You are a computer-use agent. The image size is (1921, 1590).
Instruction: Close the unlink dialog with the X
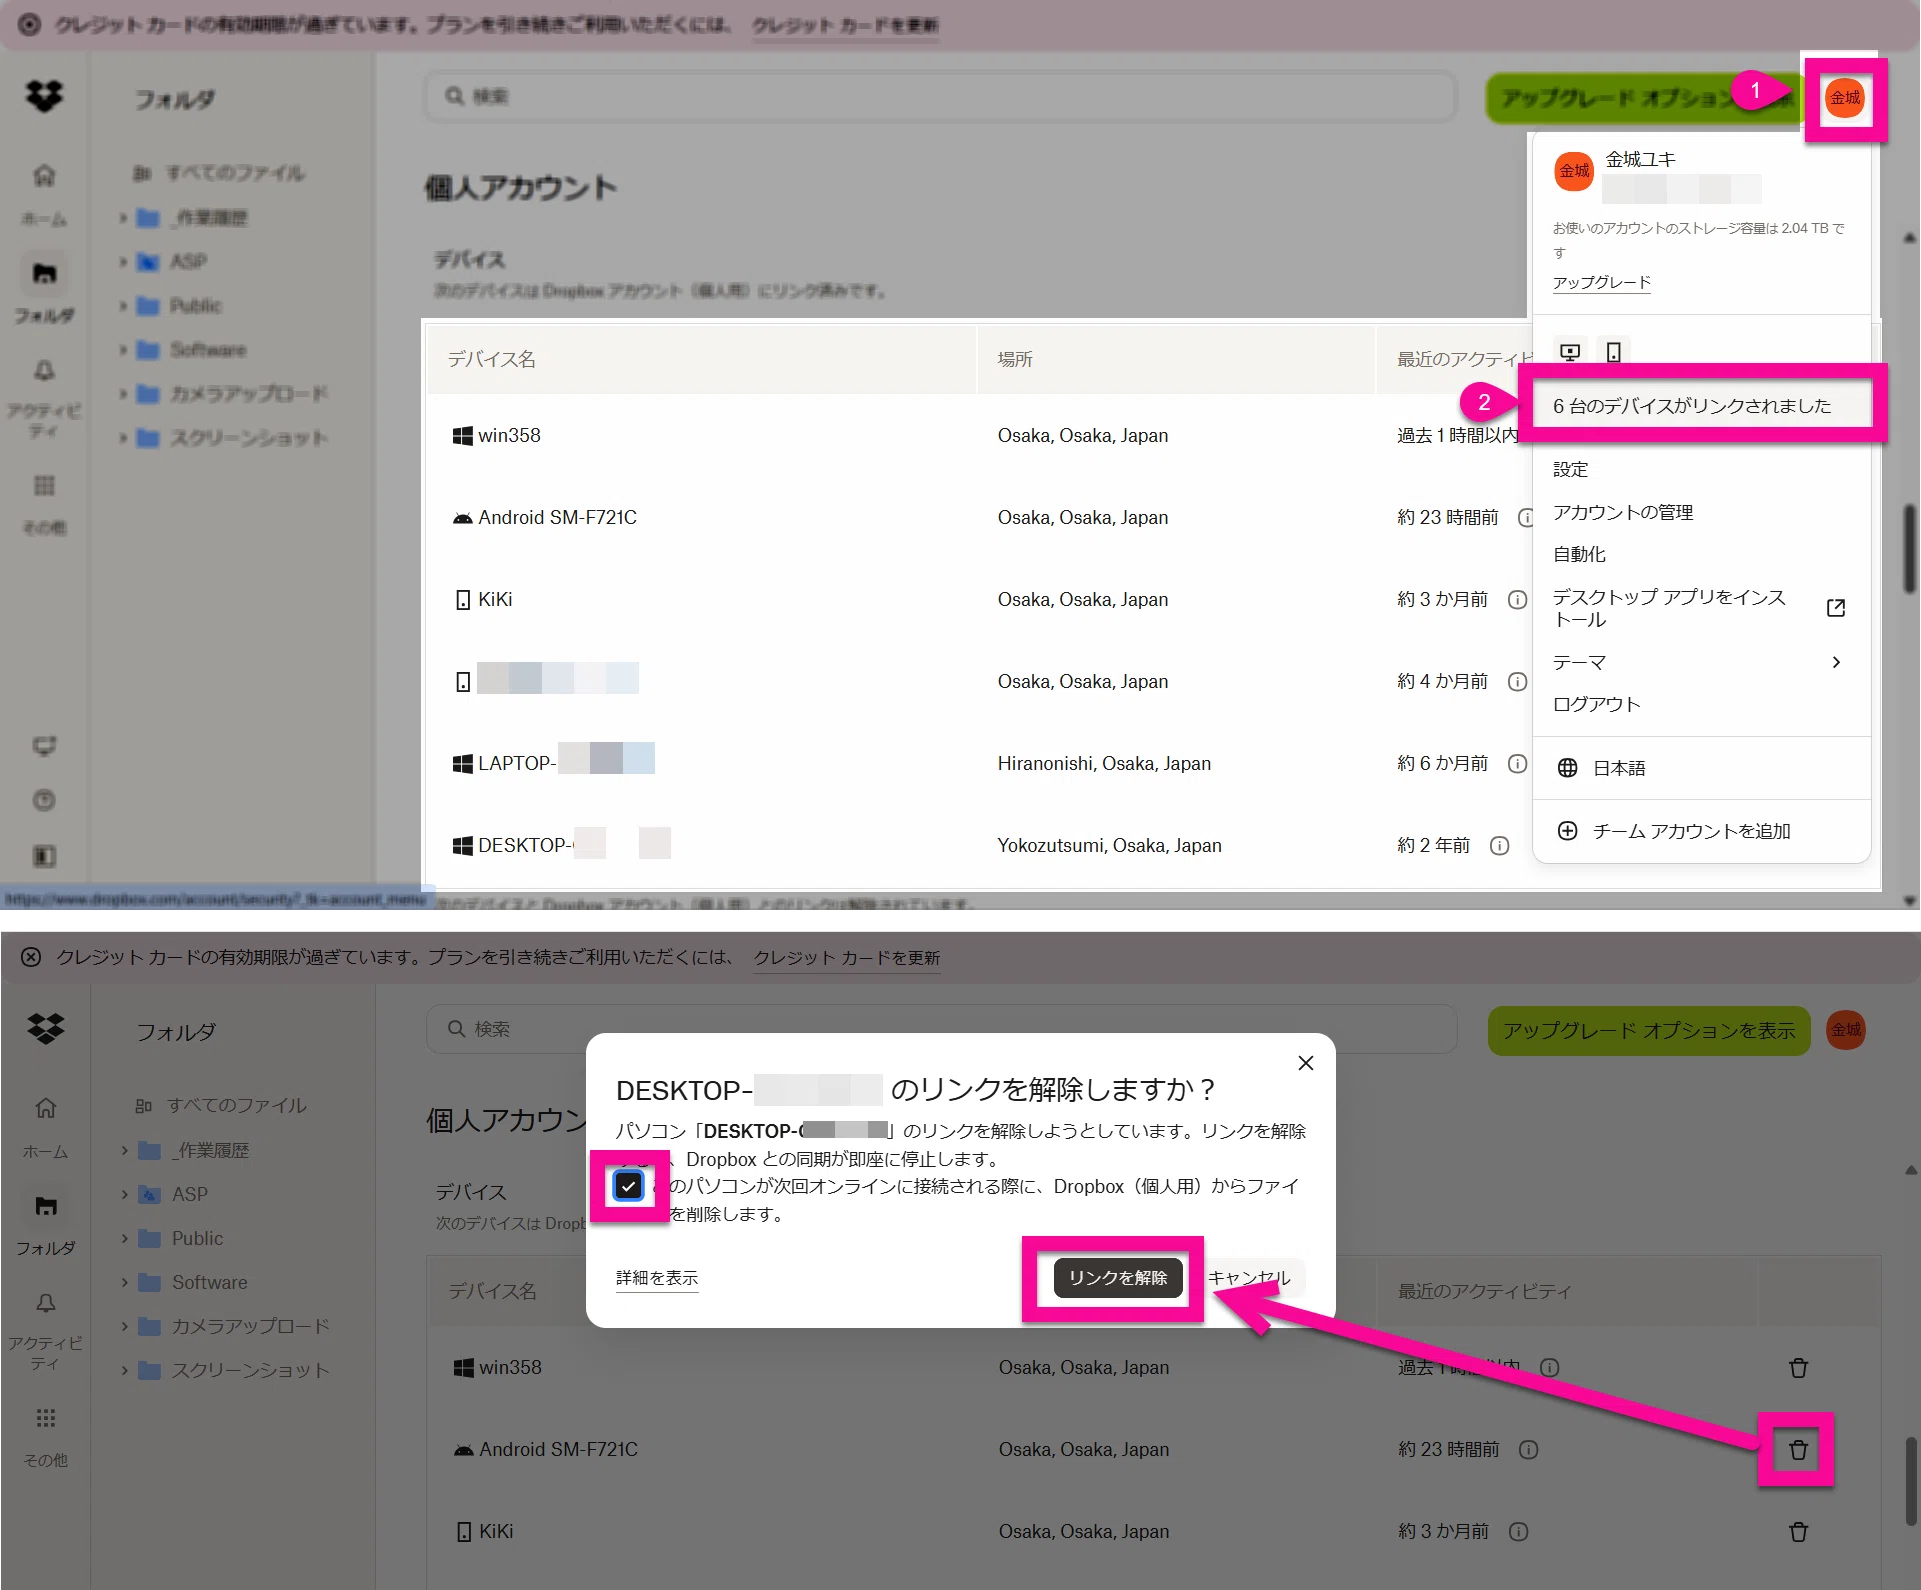click(1306, 1063)
